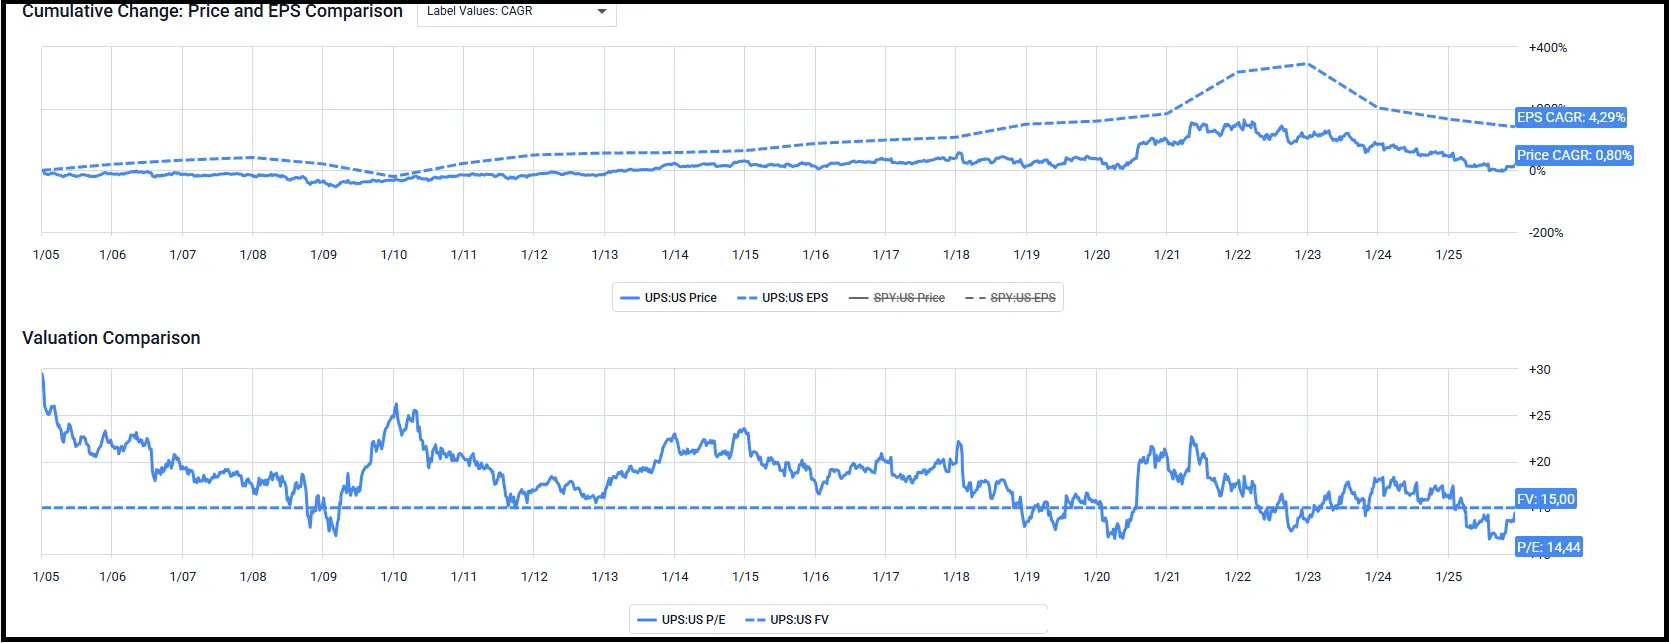Toggle the UPS:US Price legend item
Image resolution: width=1669 pixels, height=643 pixels.
[669, 298]
